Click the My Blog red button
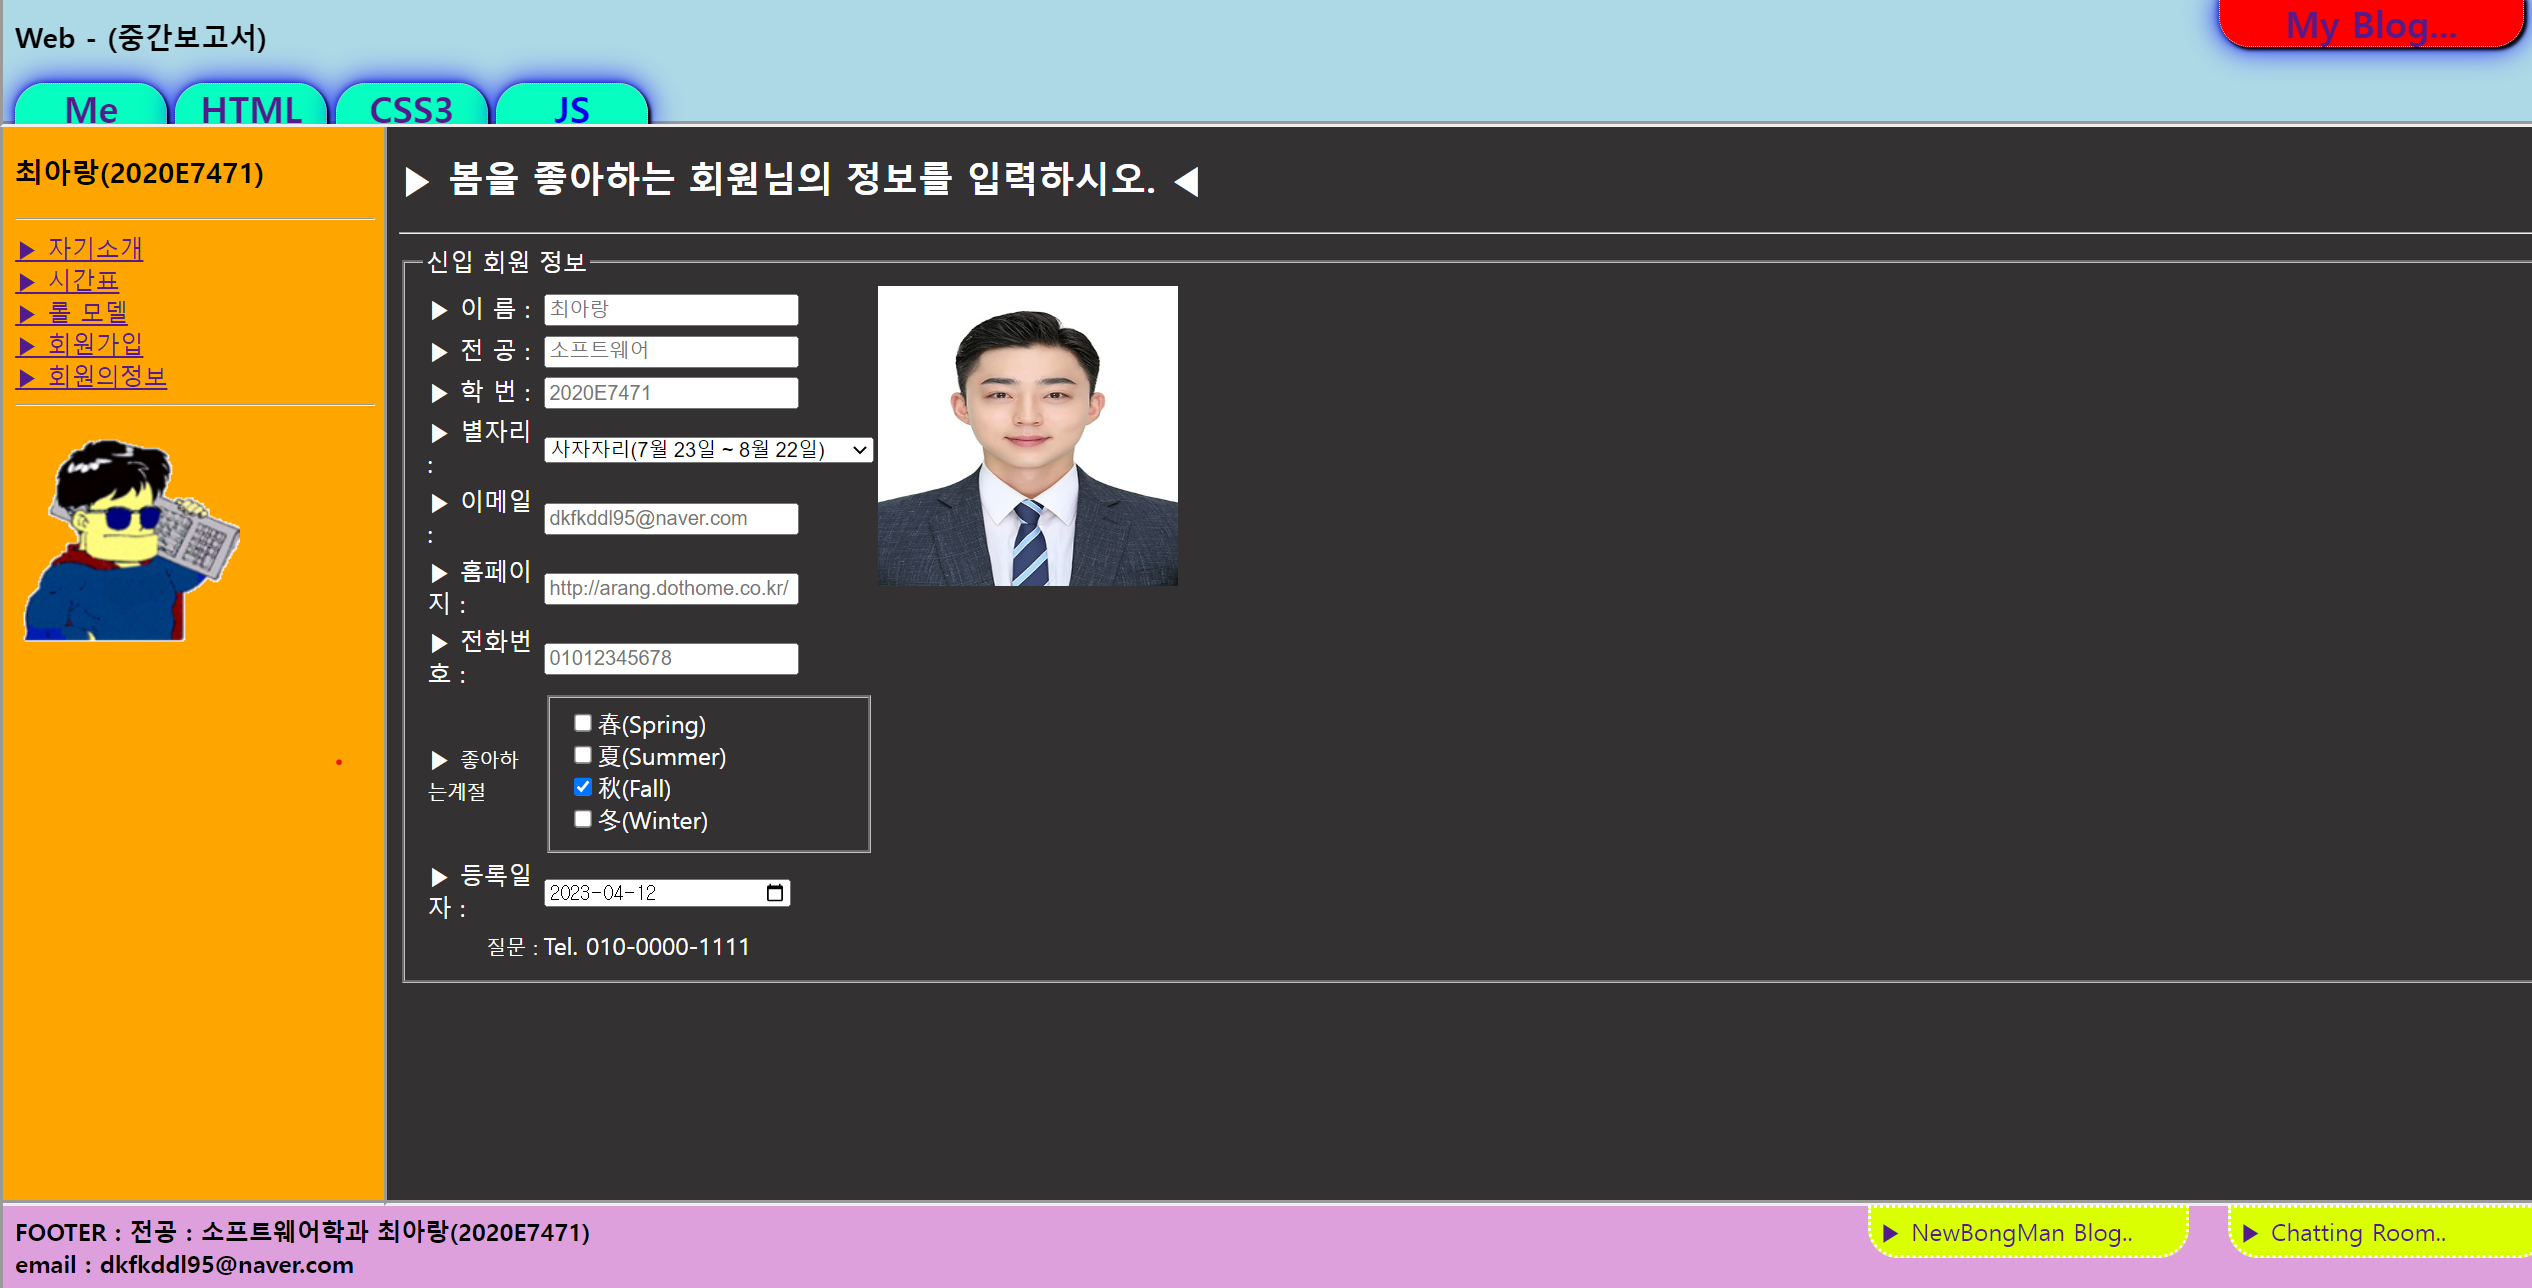This screenshot has width=2532, height=1288. click(2370, 24)
